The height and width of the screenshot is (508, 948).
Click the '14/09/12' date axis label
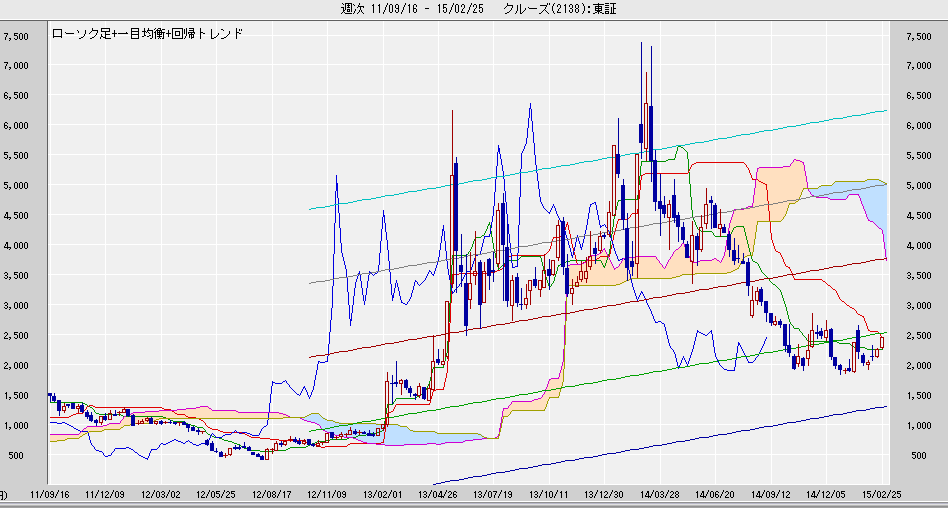(x=771, y=494)
